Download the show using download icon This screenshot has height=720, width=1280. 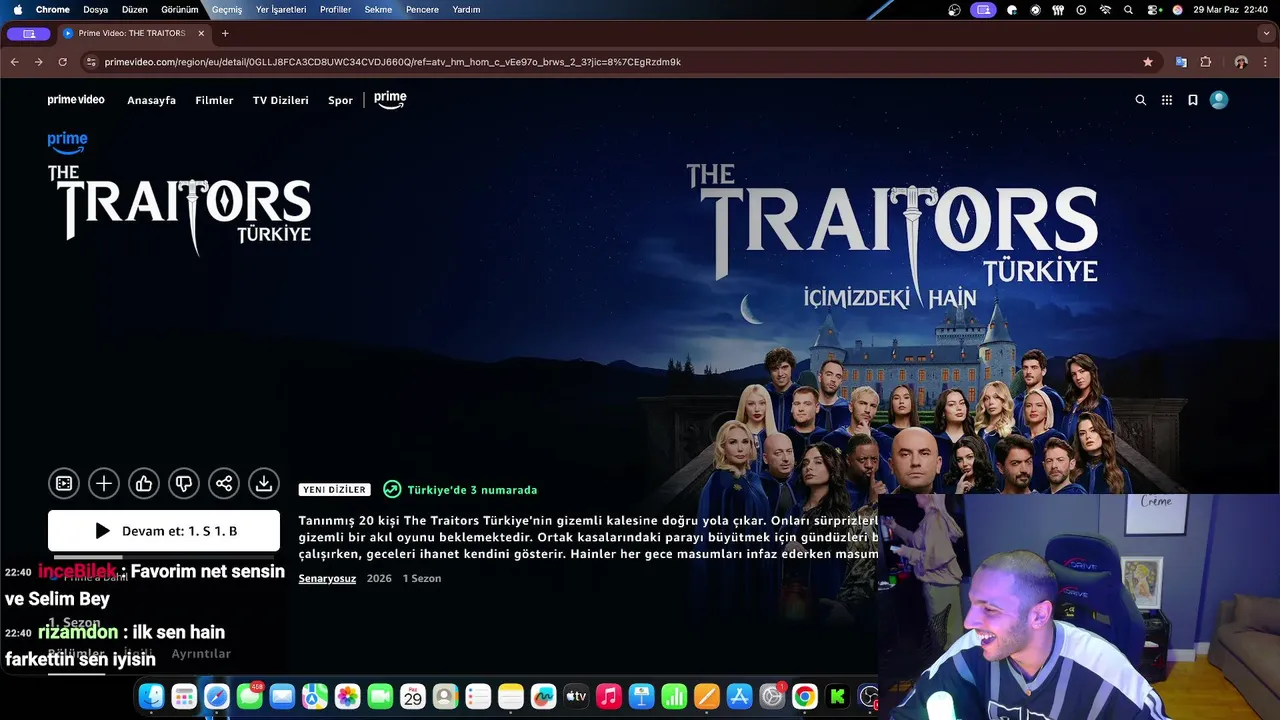[264, 484]
